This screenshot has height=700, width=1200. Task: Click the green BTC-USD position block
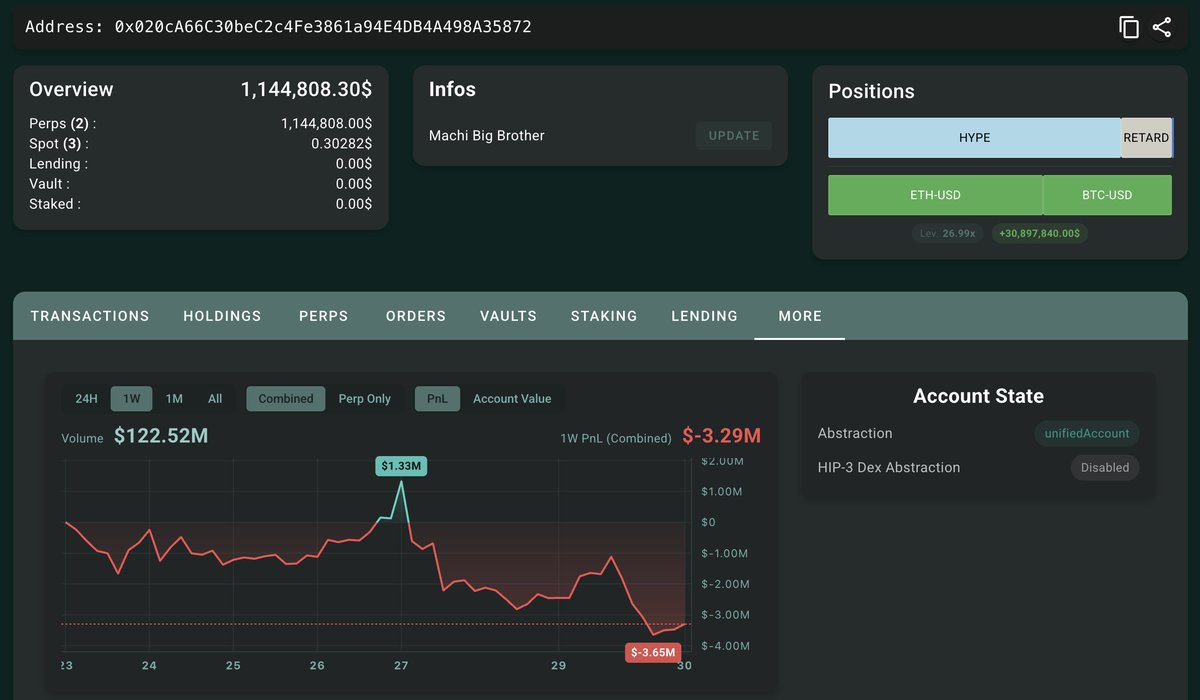tap(1107, 195)
